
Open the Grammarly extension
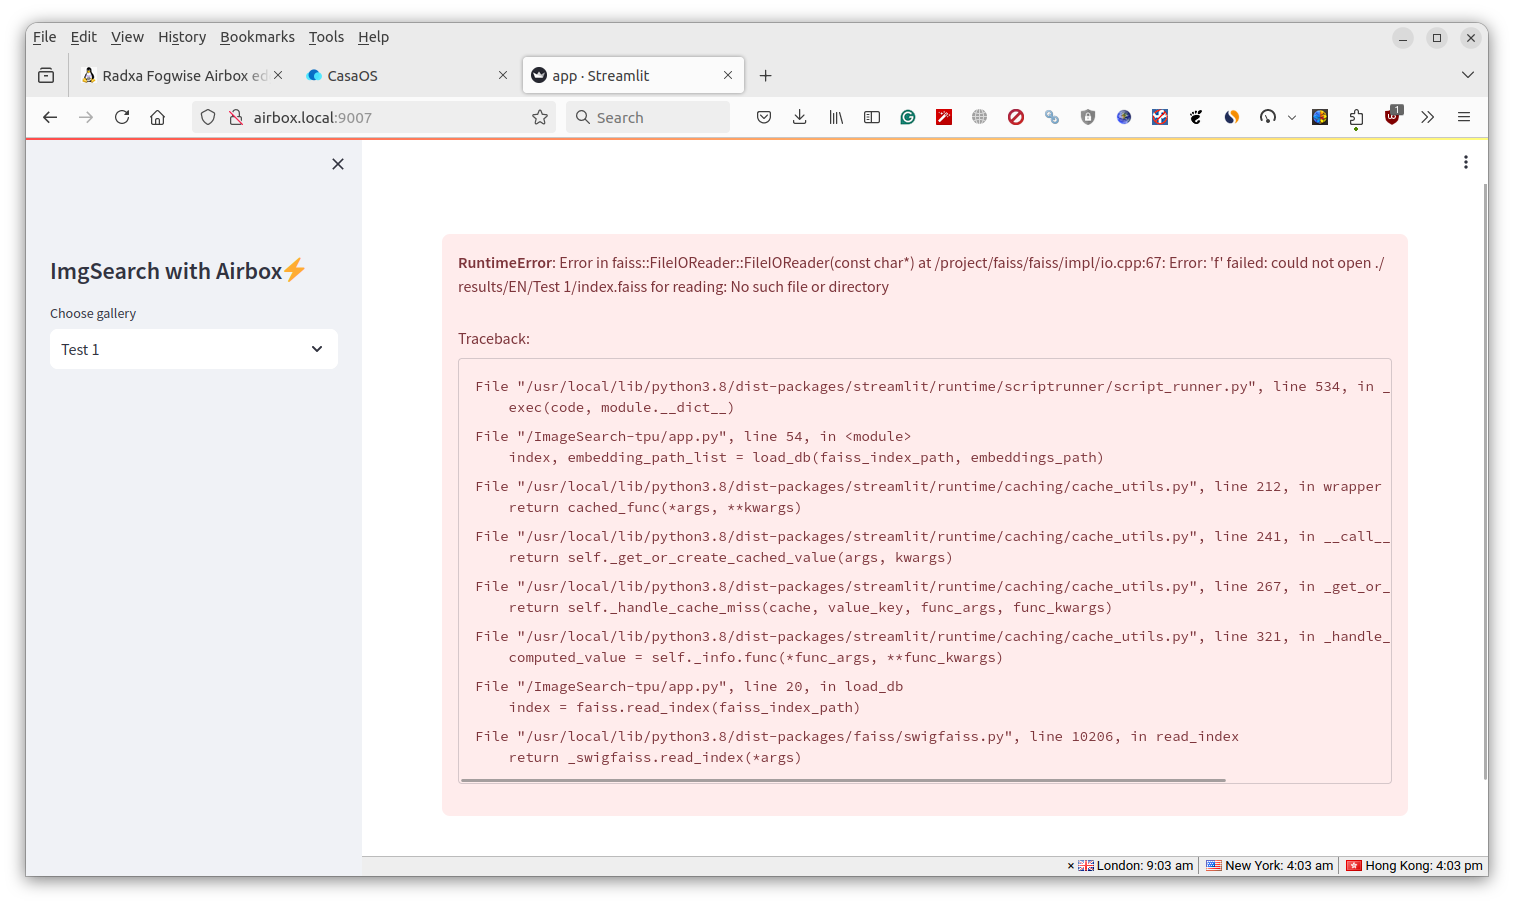[908, 117]
